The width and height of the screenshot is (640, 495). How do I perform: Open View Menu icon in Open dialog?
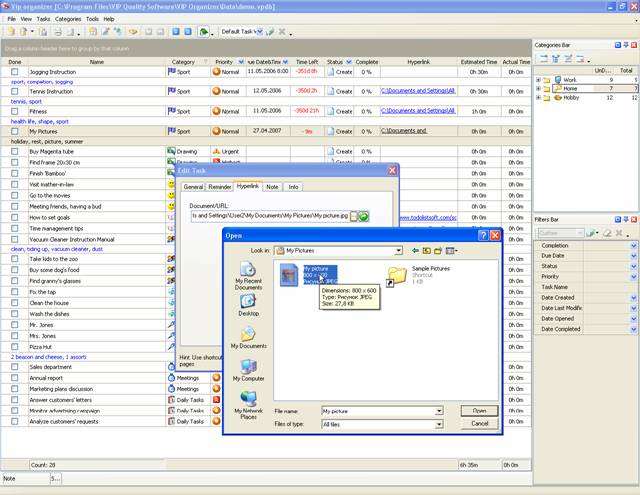451,250
